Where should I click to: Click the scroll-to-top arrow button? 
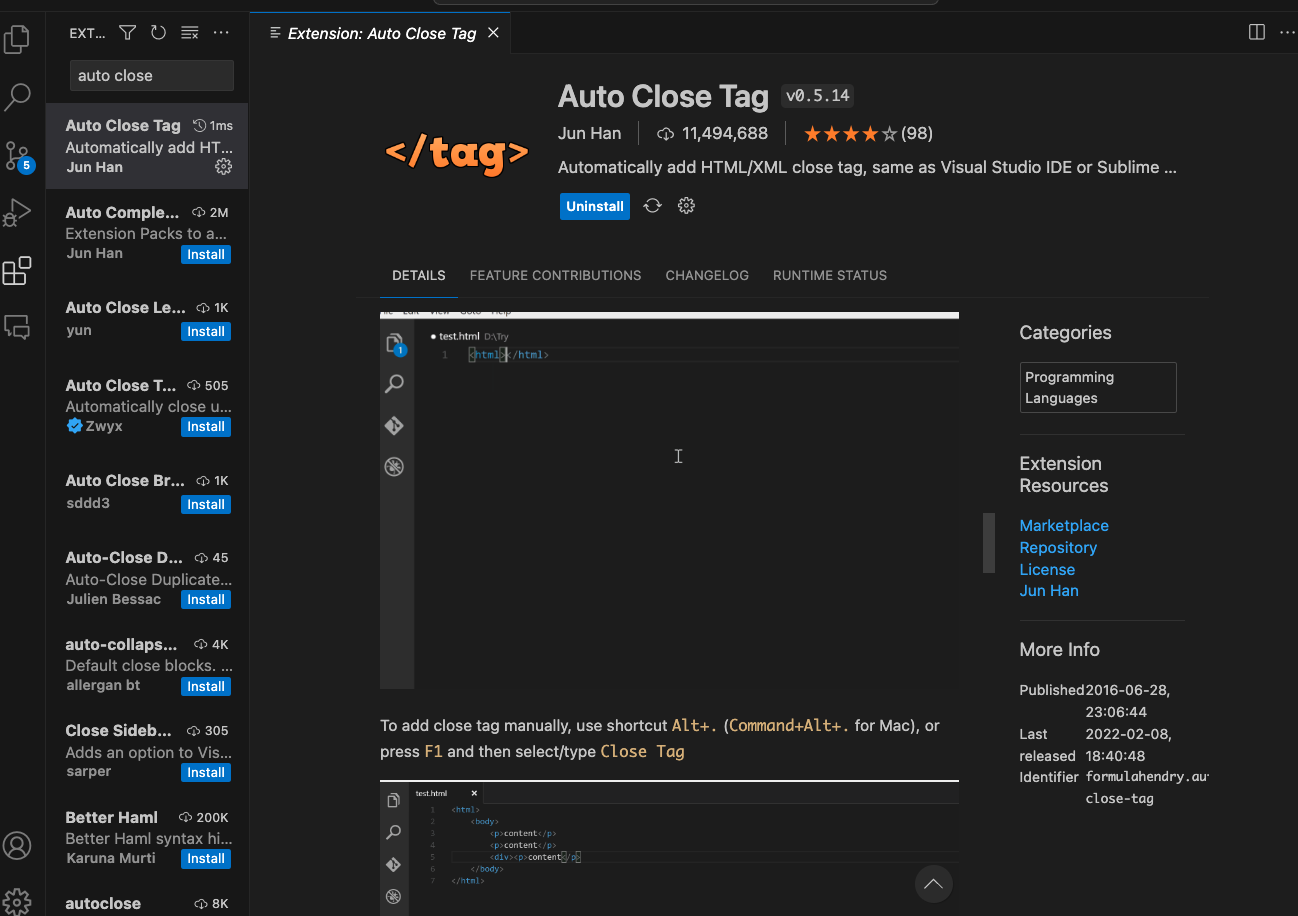[x=933, y=883]
